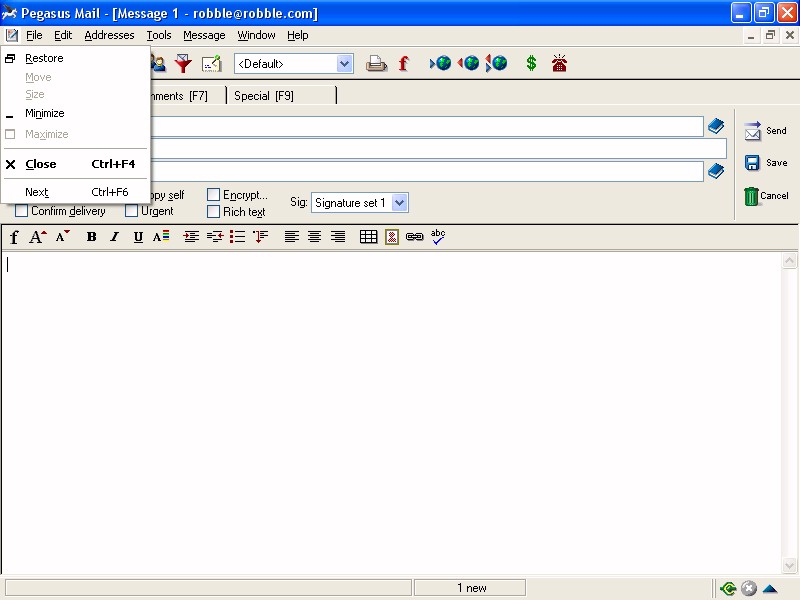Open the Tools menu
Viewport: 800px width, 600px height.
click(x=159, y=35)
